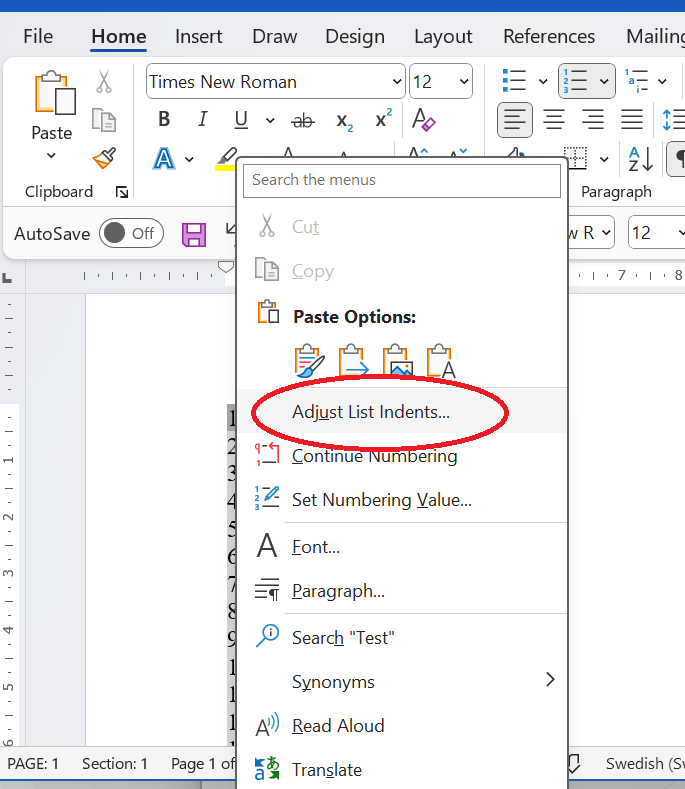
Task: Select Continue Numbering menu item
Action: coord(402,456)
